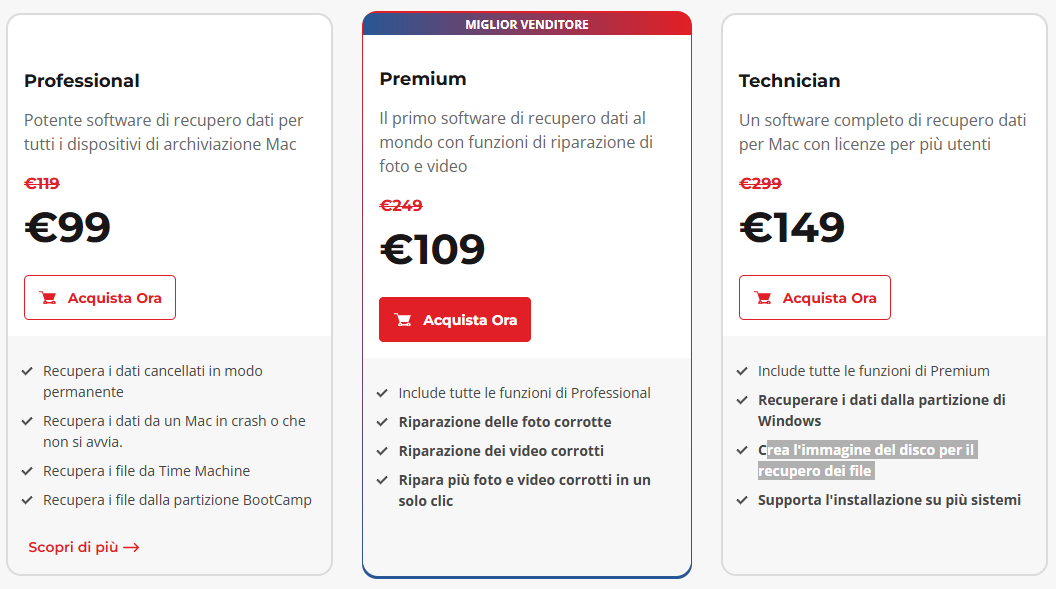Click the €109 Premium price
Viewport: 1056px width, 589px height.
[x=433, y=250]
